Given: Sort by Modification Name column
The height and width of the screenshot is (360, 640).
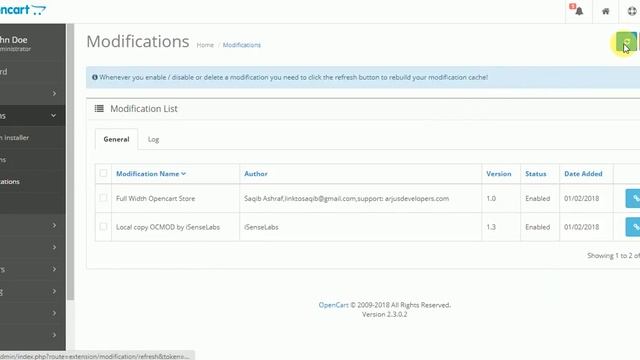Looking at the screenshot, I should (151, 173).
